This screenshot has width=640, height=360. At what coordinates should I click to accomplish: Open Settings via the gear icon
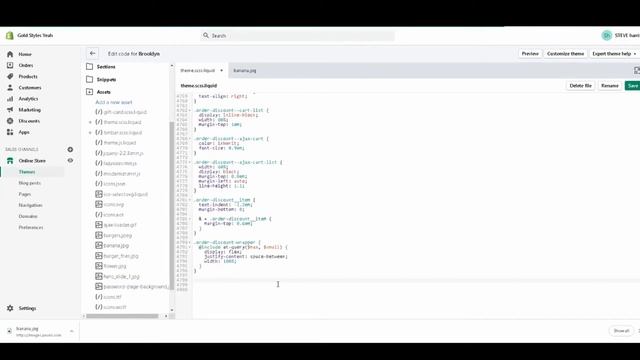pos(10,308)
